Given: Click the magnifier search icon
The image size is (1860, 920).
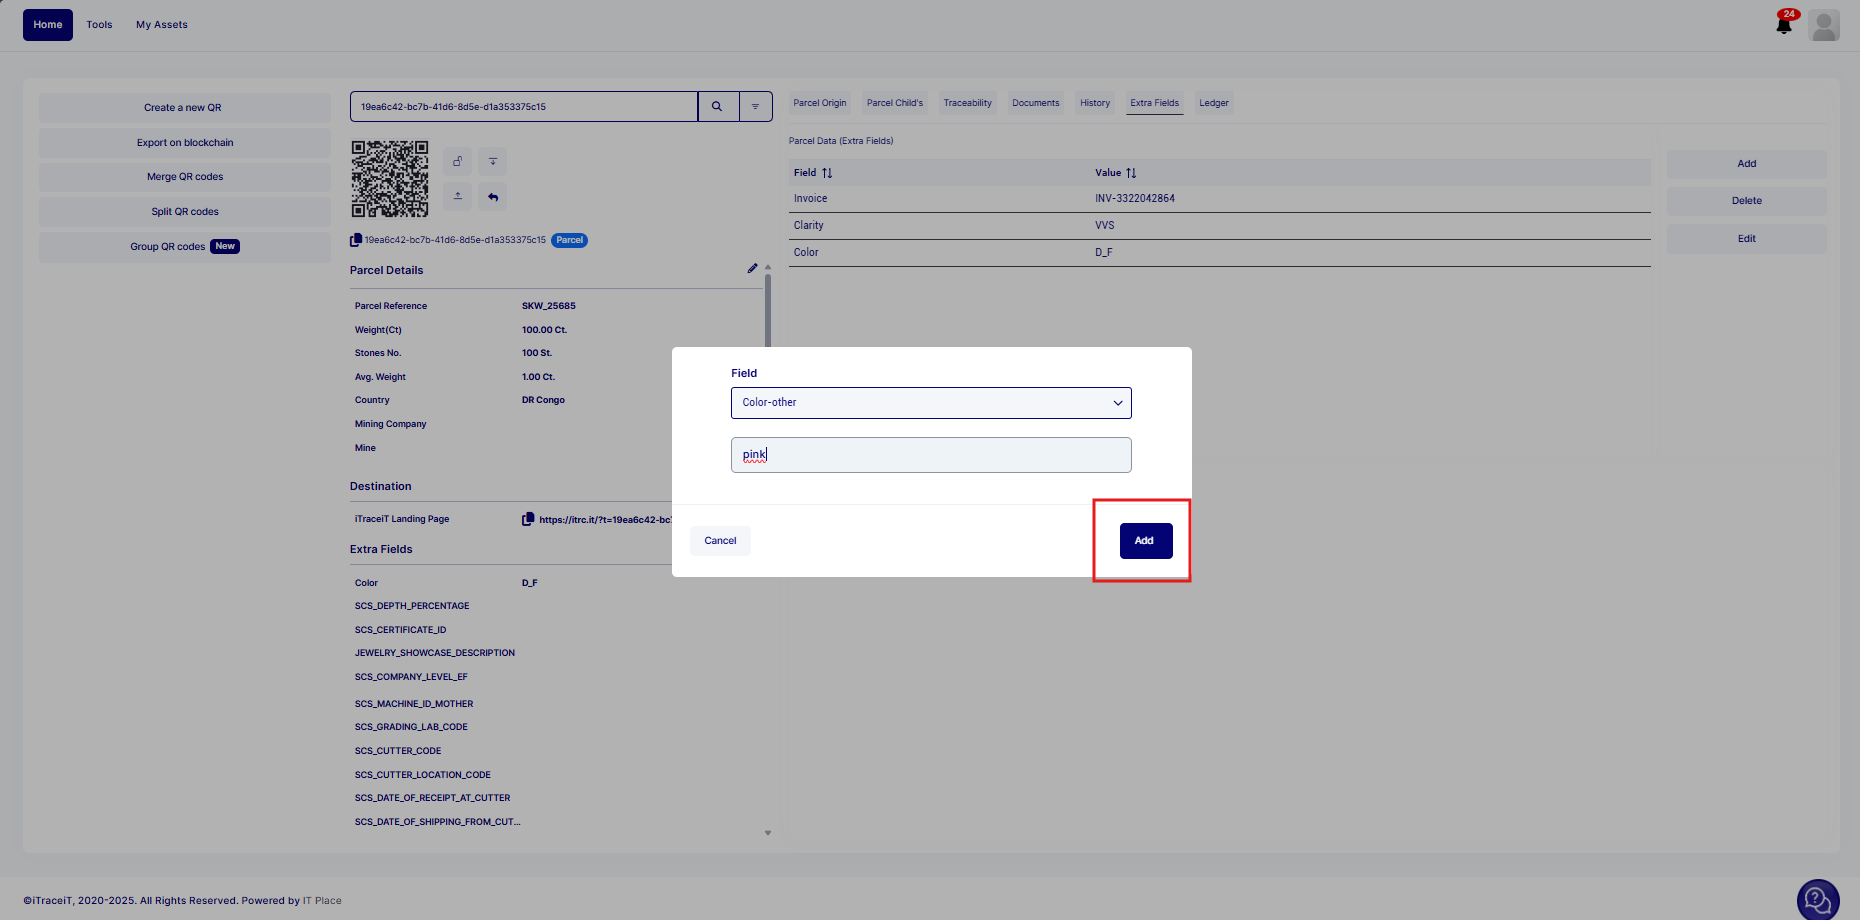Looking at the screenshot, I should pyautogui.click(x=717, y=107).
